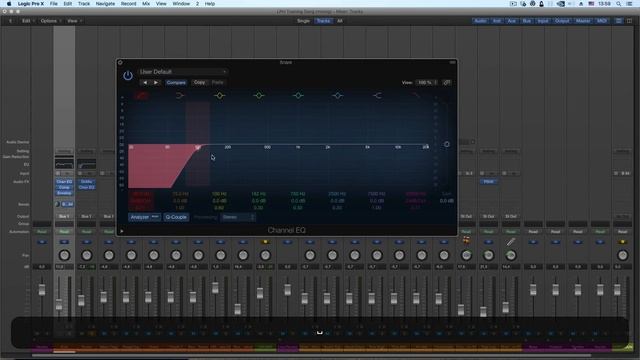Enable the high-cut filter band icon
This screenshot has height=360, width=640.
tap(416, 96)
